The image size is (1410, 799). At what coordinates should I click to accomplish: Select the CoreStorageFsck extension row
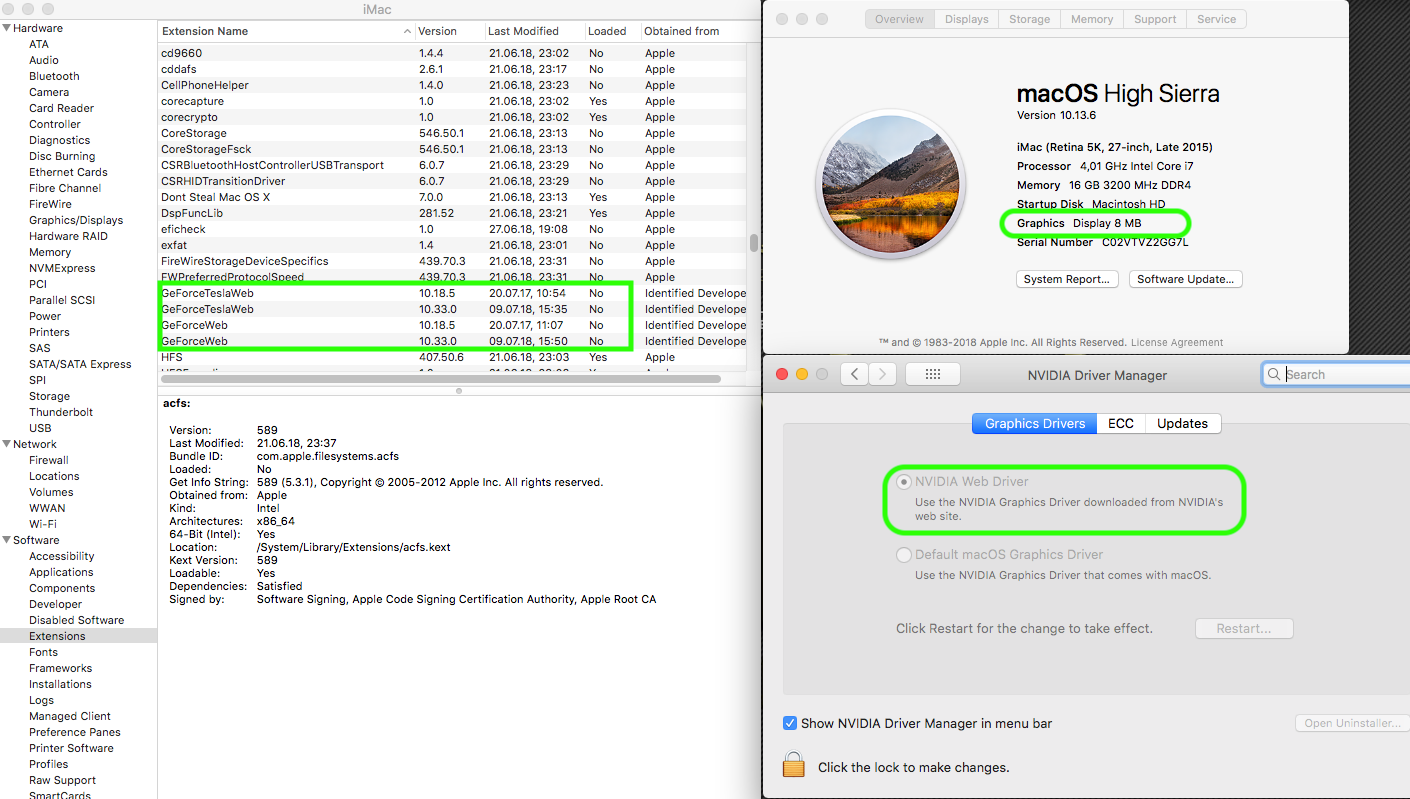click(452, 149)
